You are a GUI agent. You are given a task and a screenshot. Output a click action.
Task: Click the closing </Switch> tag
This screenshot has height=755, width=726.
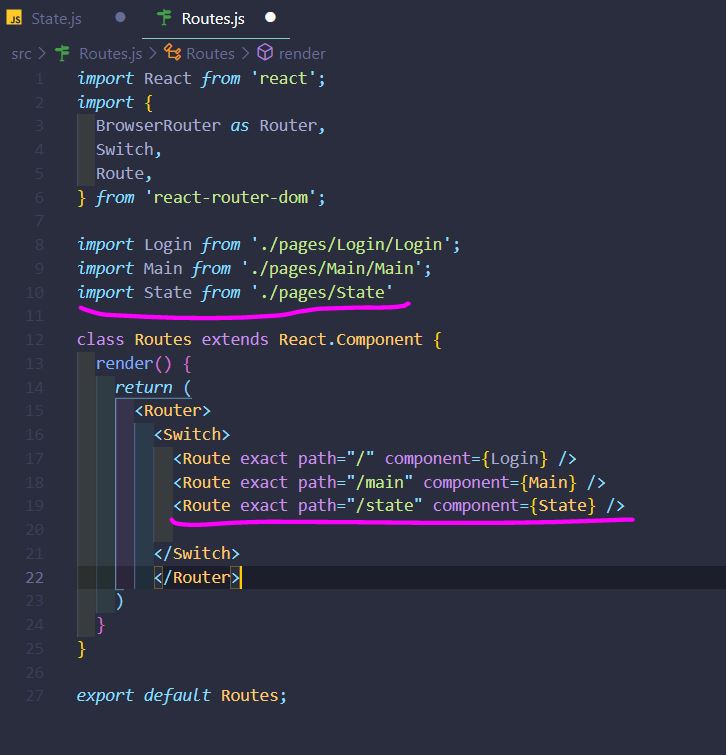click(x=196, y=553)
